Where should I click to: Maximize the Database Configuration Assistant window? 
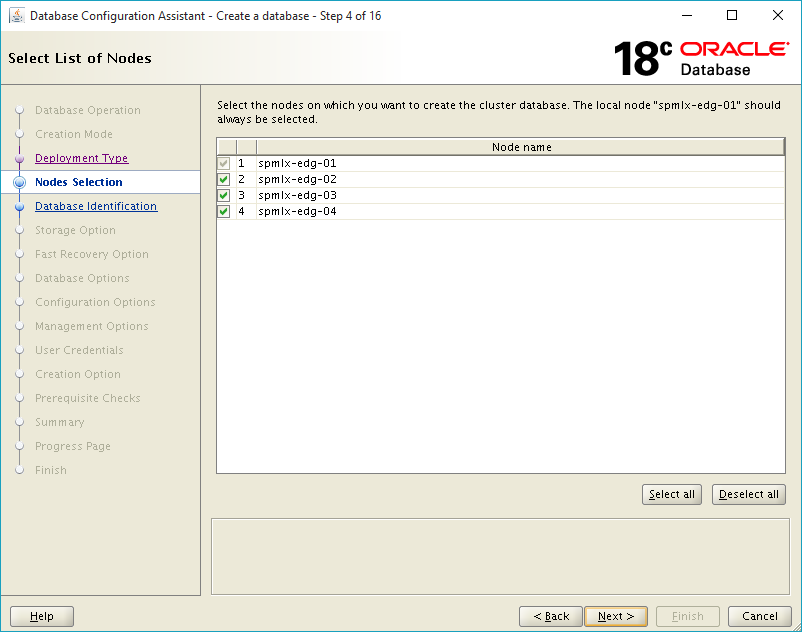tap(732, 15)
